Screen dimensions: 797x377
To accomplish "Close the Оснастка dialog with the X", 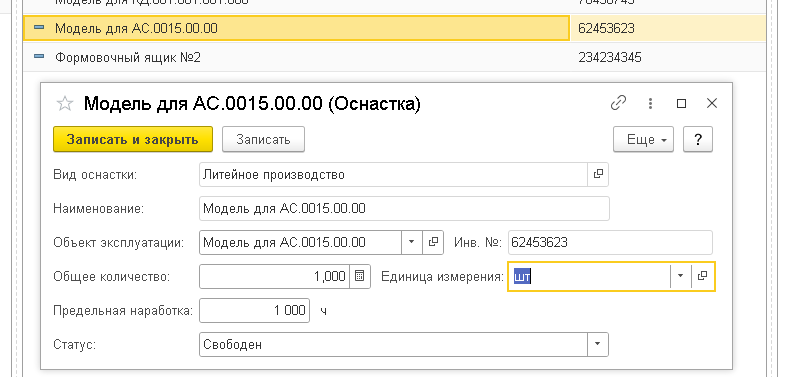I will click(712, 104).
